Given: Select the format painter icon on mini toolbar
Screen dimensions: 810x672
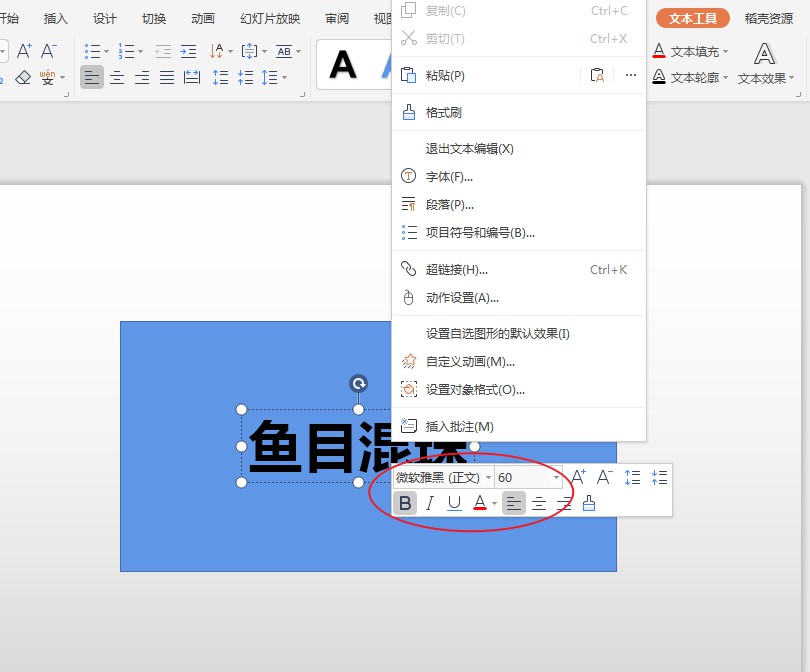Looking at the screenshot, I should coord(589,503).
